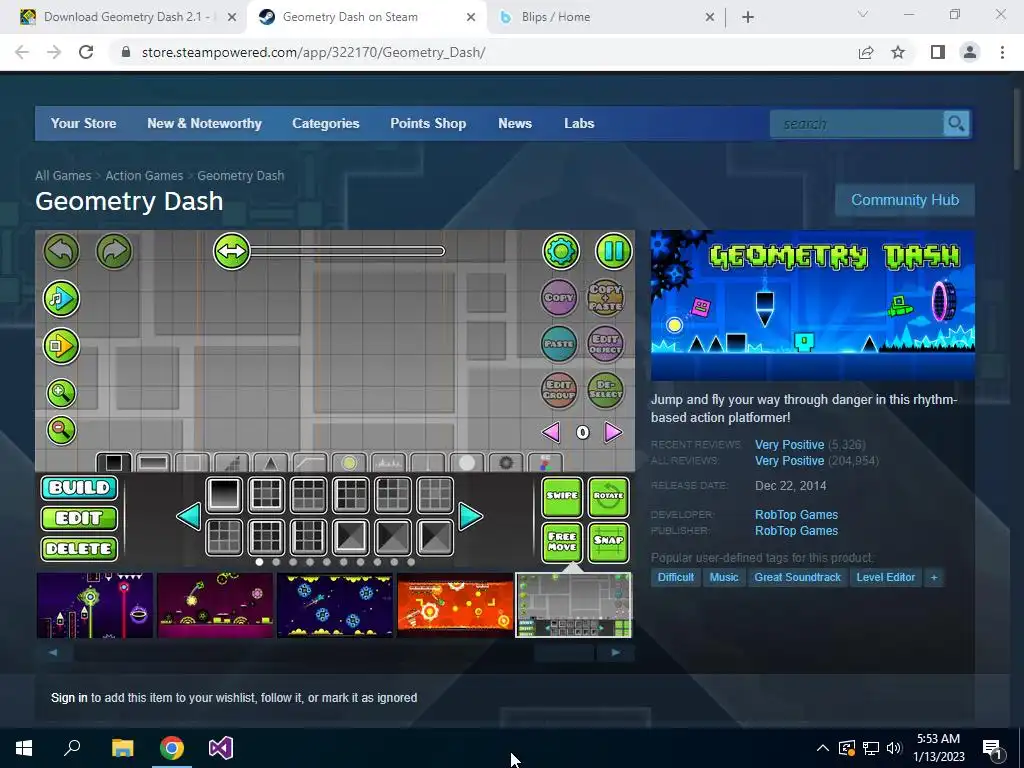Open Visual Studio from the taskbar
This screenshot has width=1024, height=768.
tap(221, 748)
